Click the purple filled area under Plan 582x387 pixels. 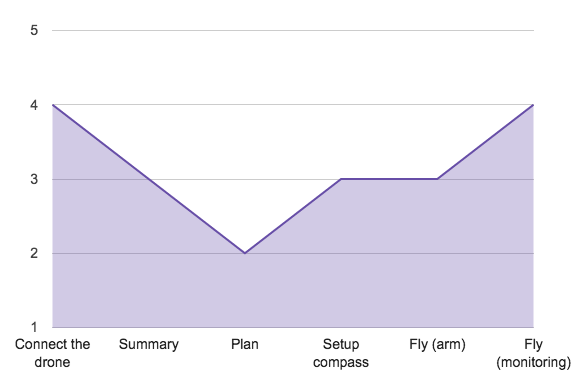(245, 291)
